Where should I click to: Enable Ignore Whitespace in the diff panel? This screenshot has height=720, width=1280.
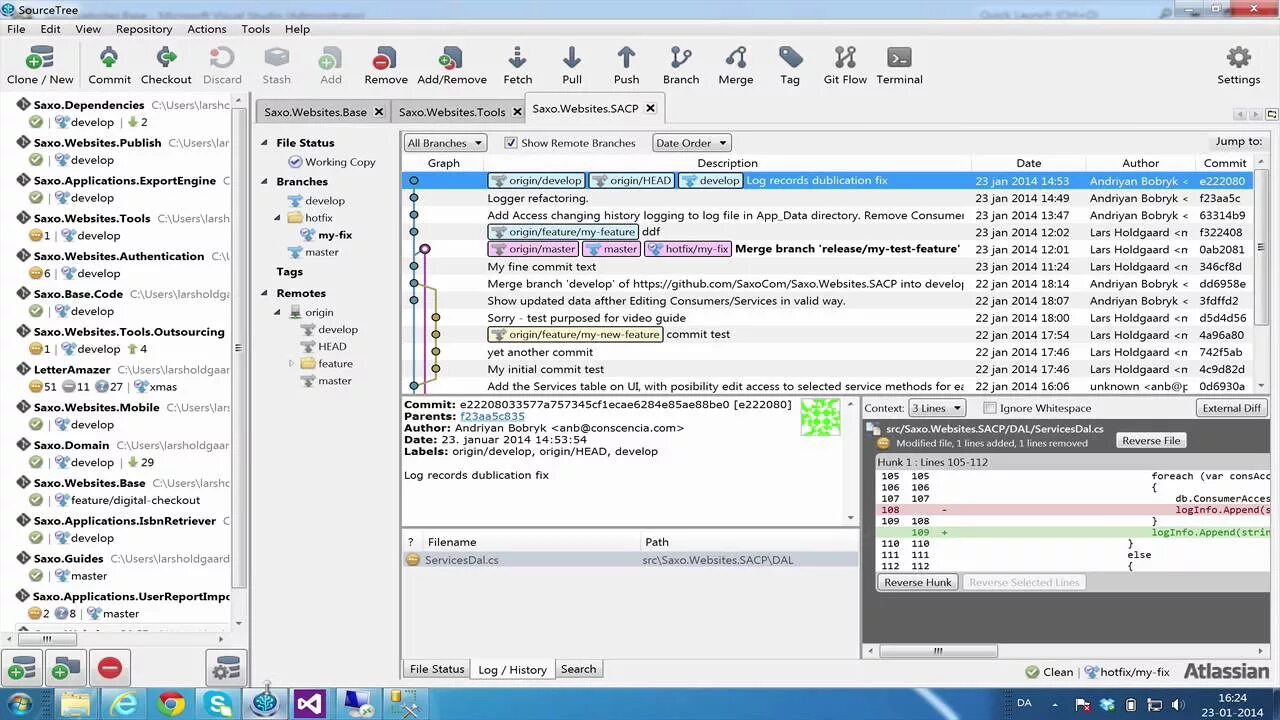click(990, 407)
